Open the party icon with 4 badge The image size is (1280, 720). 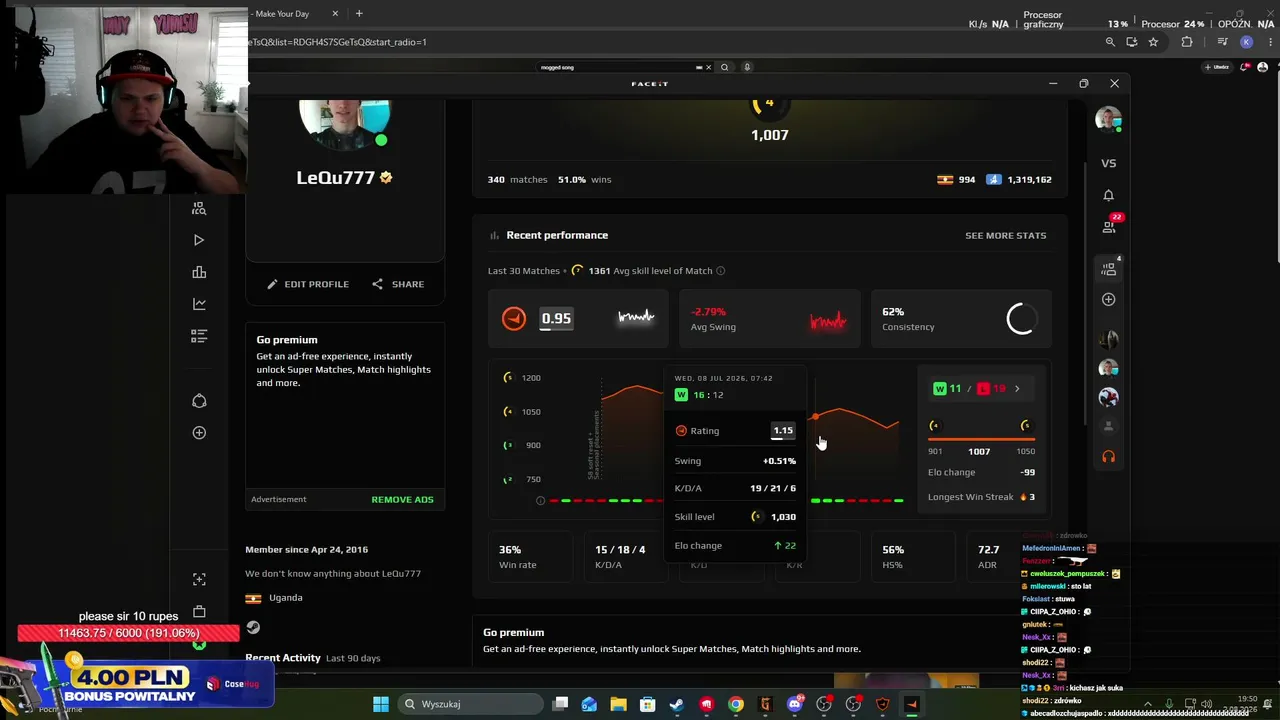[1110, 268]
